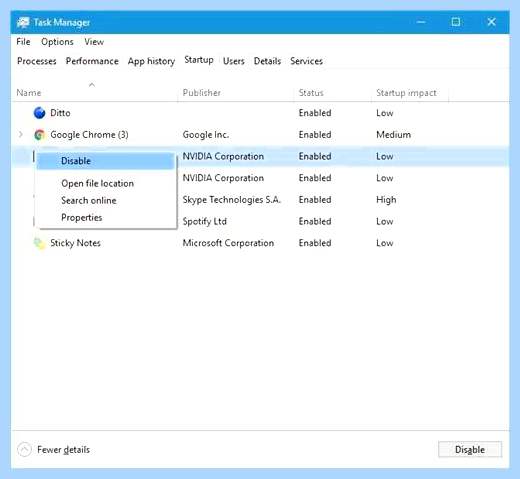Select the Ditto startup entry

[60, 113]
